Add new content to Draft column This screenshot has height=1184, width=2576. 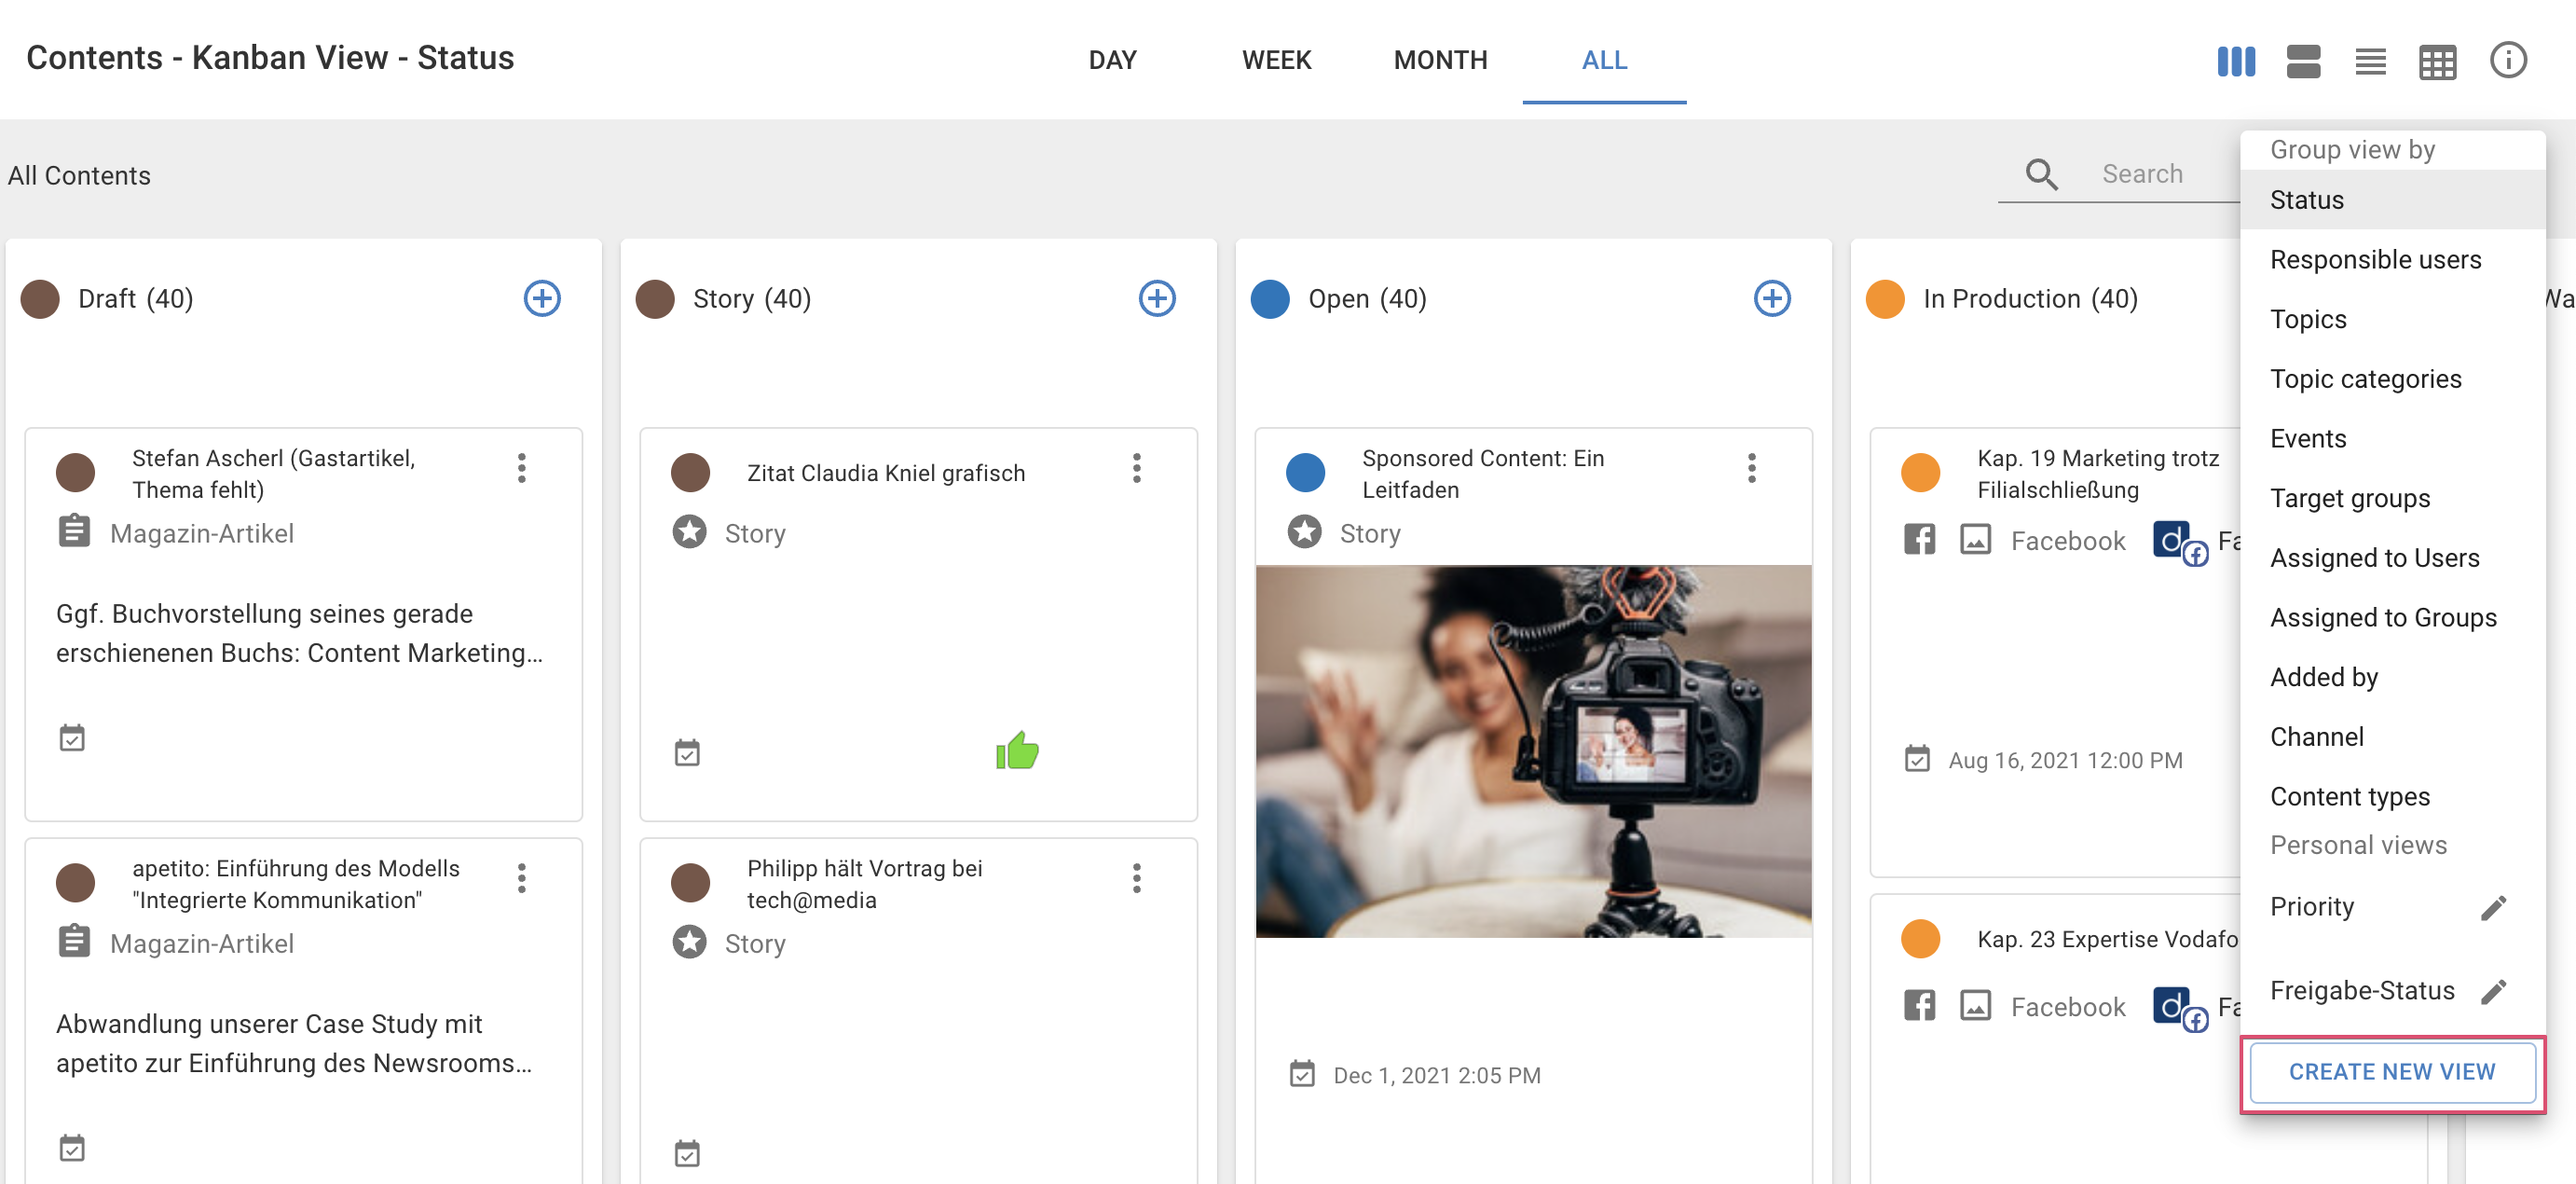pos(542,298)
